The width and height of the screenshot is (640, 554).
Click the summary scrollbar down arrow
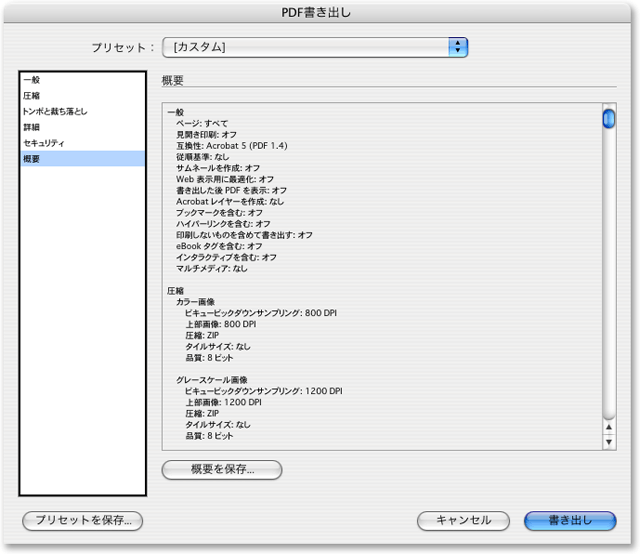point(608,441)
